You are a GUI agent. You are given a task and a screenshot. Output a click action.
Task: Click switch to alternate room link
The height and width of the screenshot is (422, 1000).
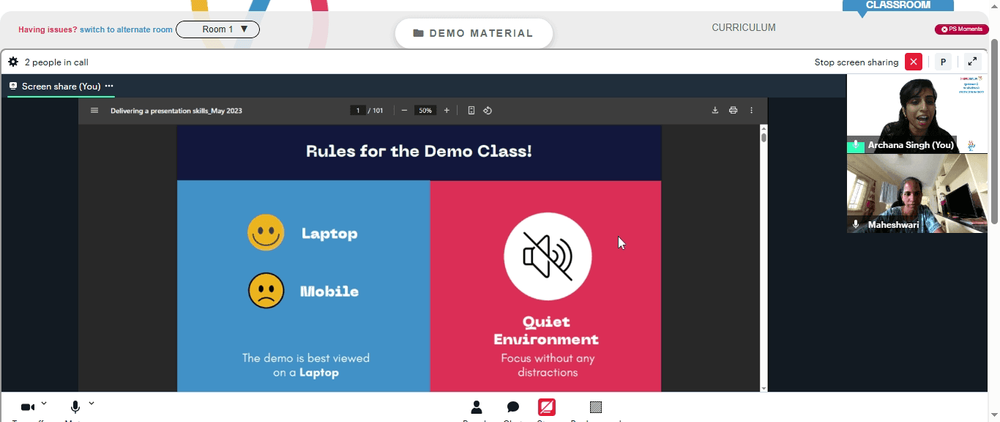coord(126,29)
